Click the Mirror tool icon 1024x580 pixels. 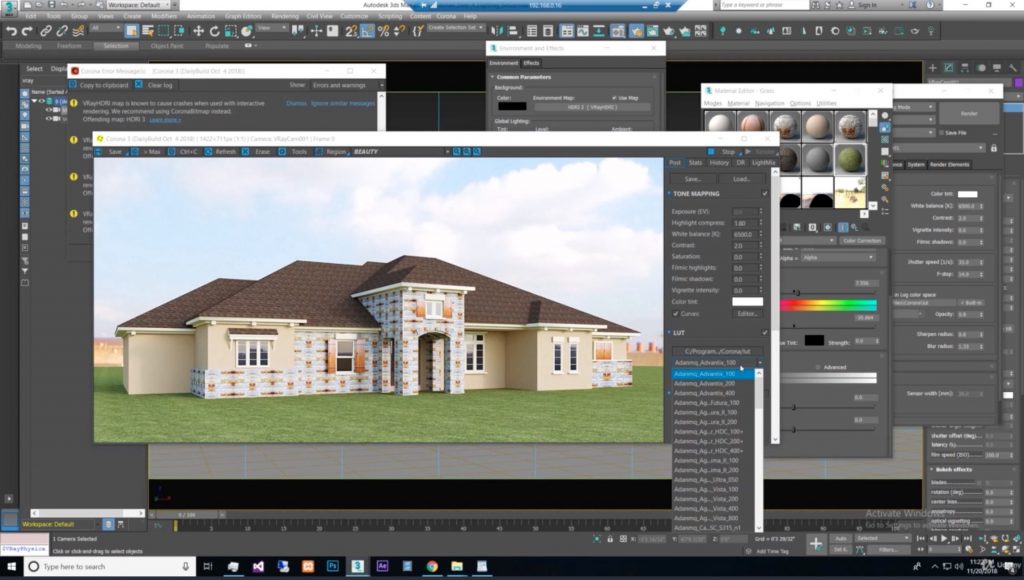pyautogui.click(x=497, y=31)
